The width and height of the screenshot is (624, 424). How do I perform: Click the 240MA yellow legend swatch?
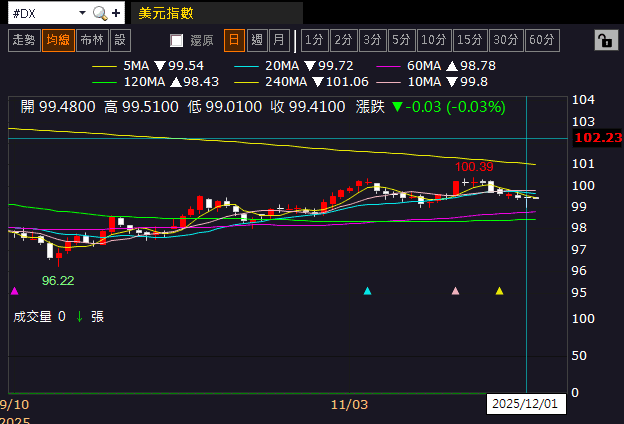pyautogui.click(x=247, y=82)
